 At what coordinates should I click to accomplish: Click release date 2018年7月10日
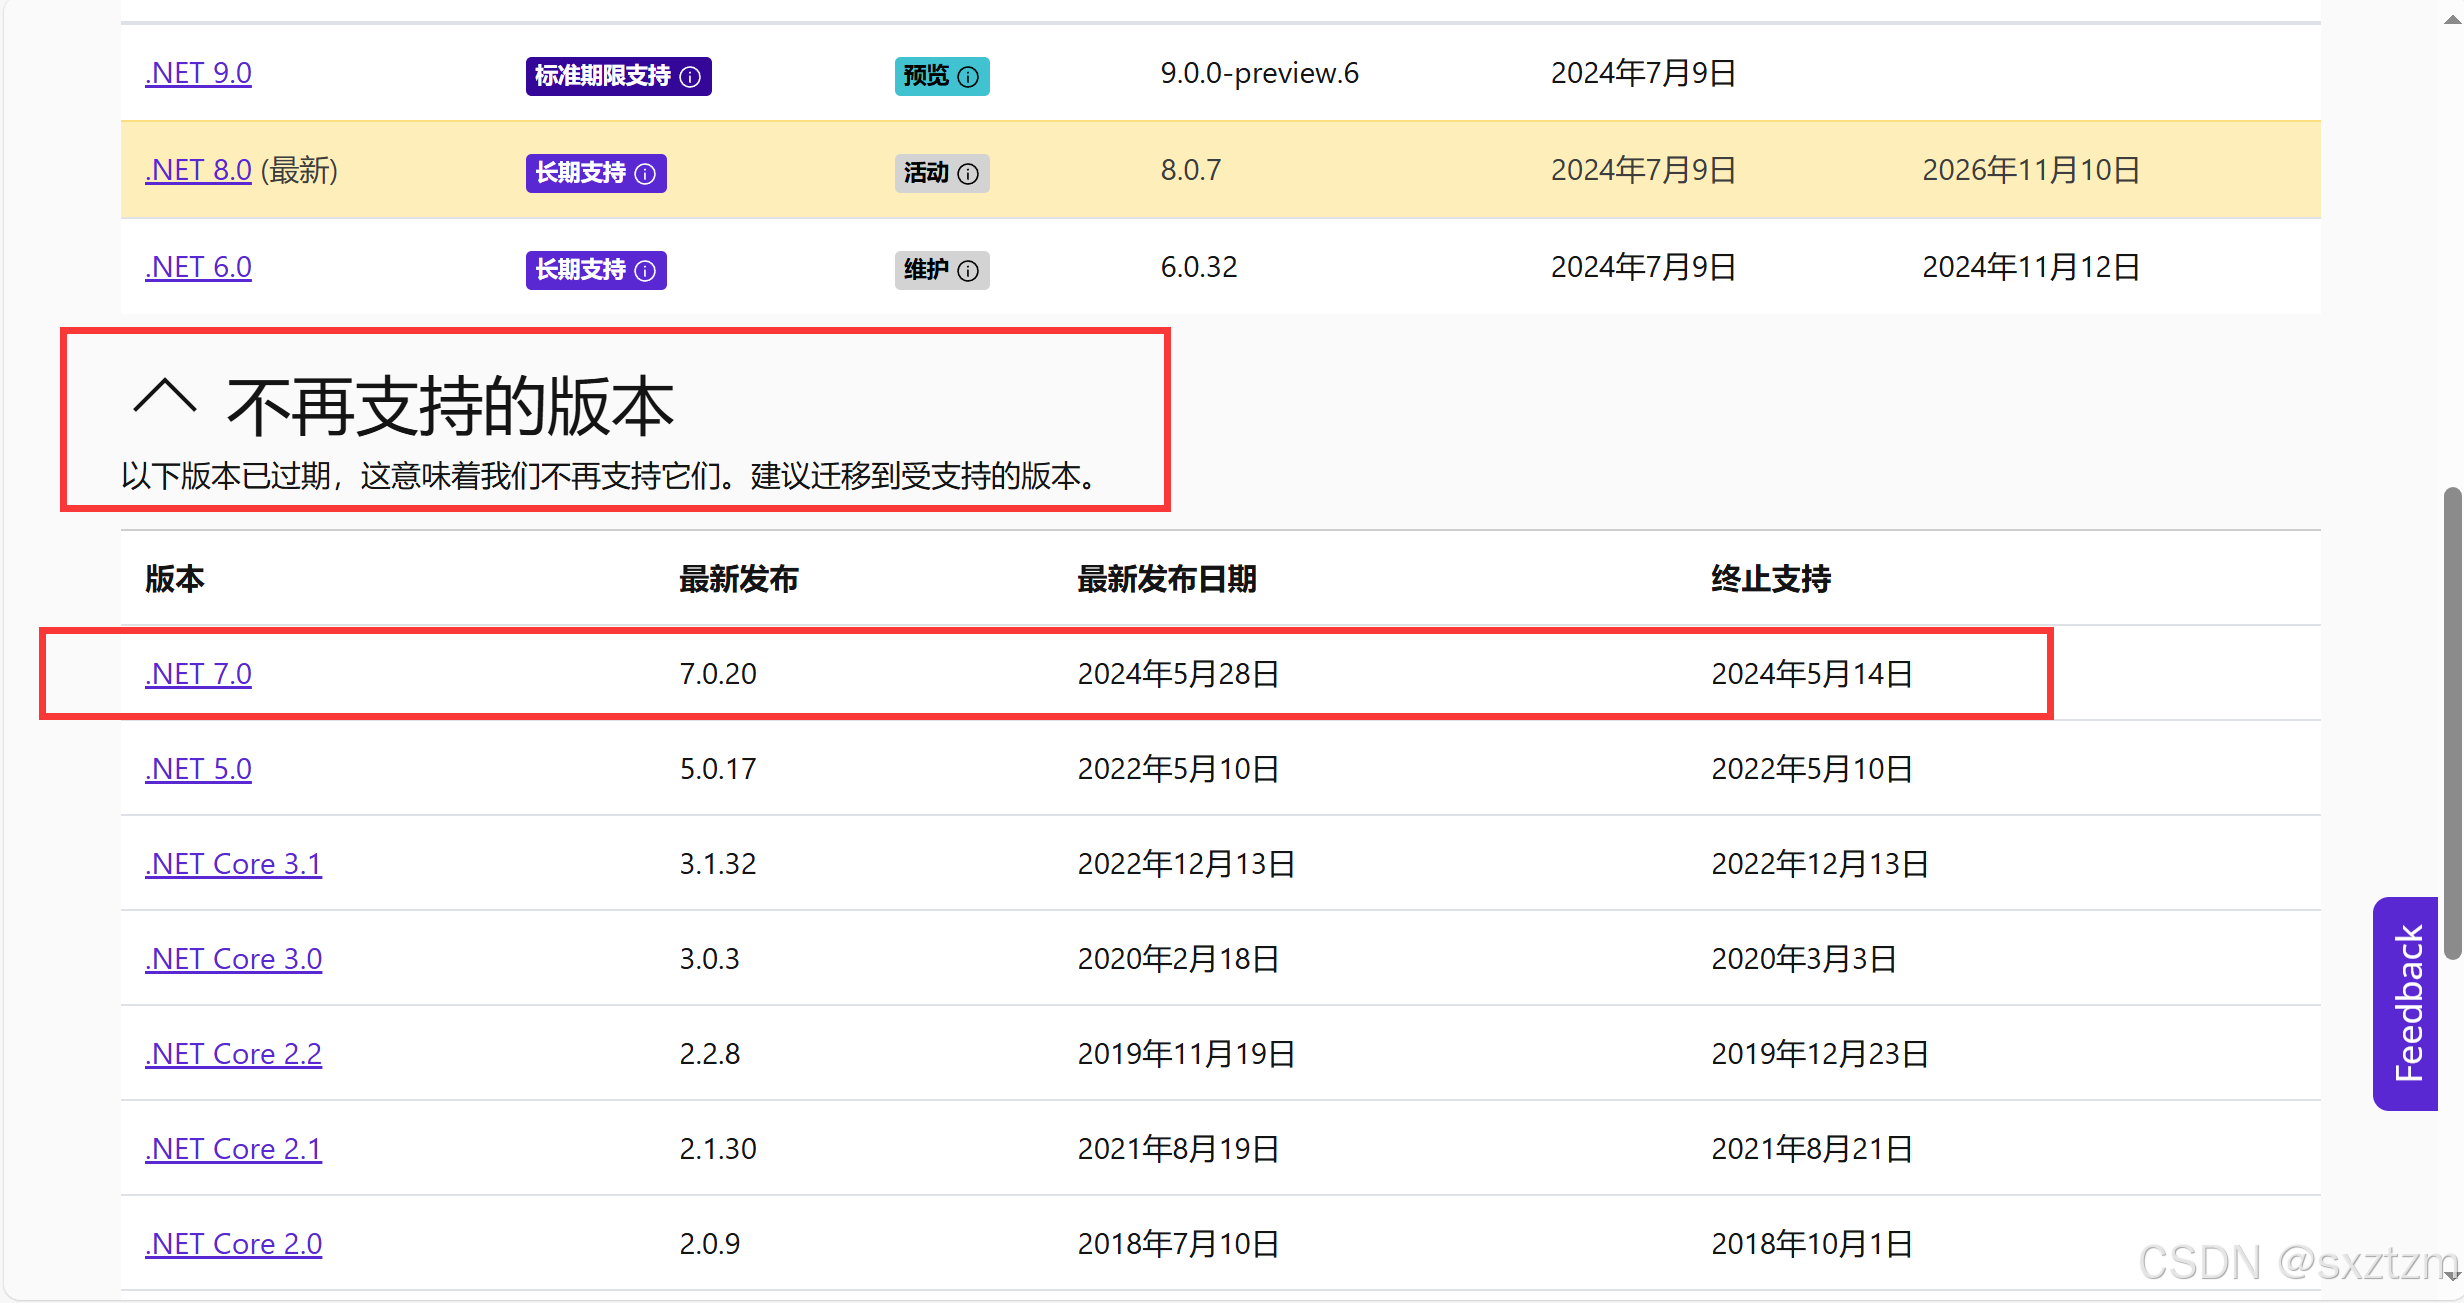[x=1178, y=1244]
